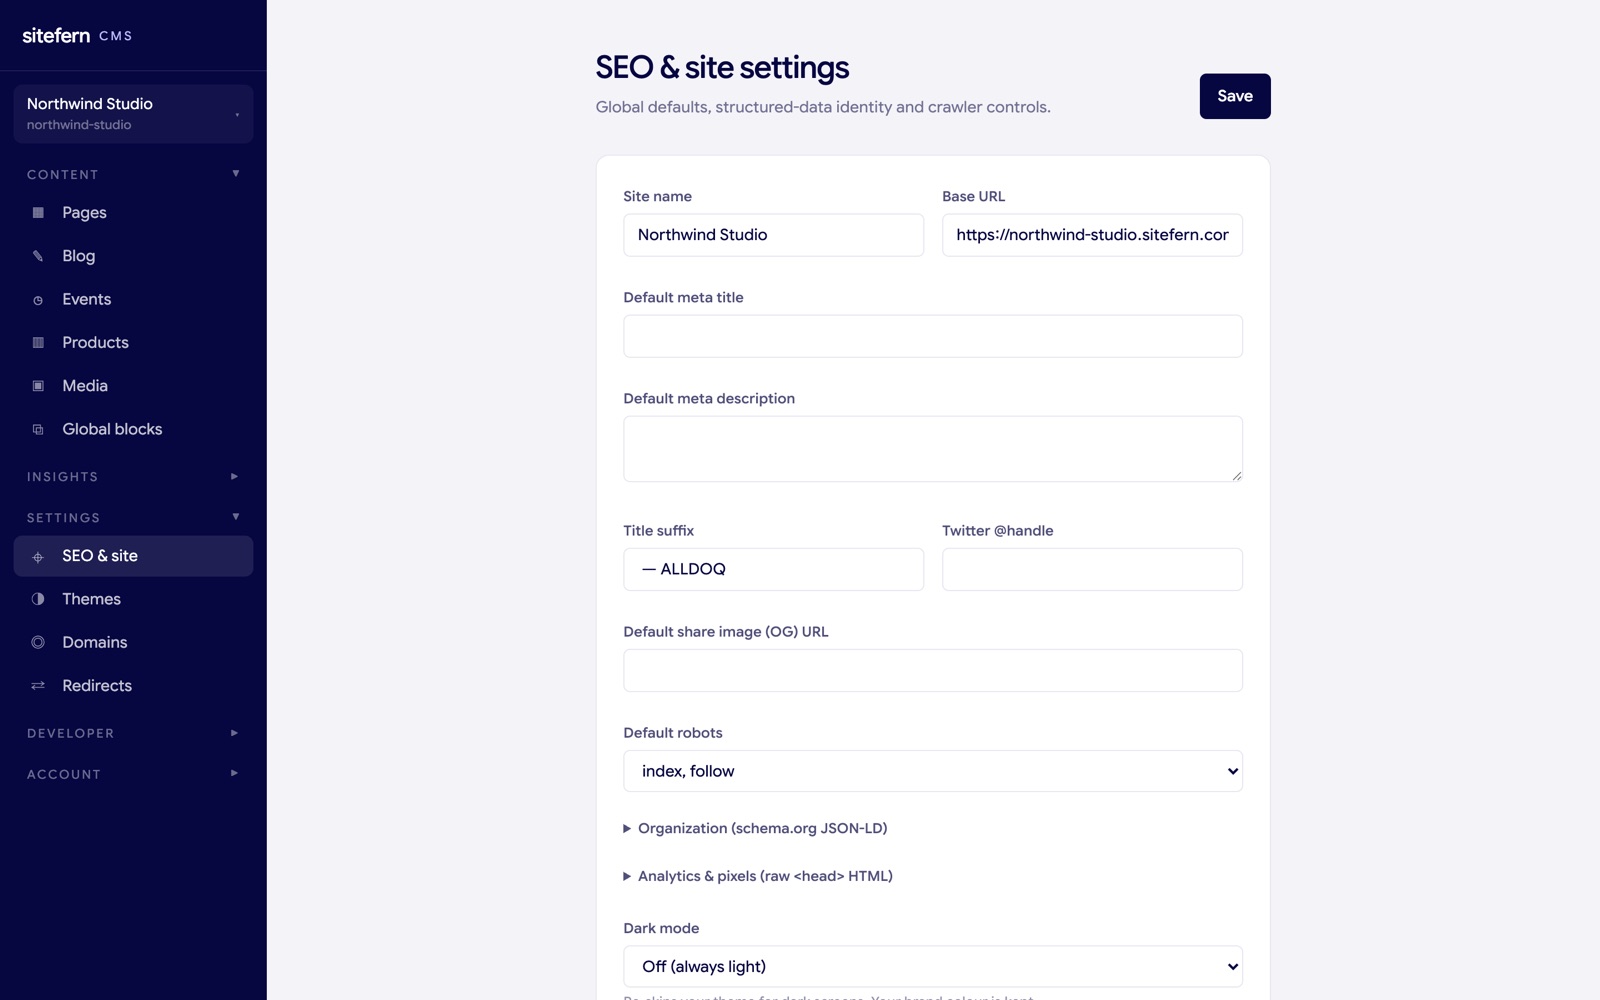The height and width of the screenshot is (1000, 1600).
Task: Click the Domains globe icon
Action: click(x=38, y=642)
